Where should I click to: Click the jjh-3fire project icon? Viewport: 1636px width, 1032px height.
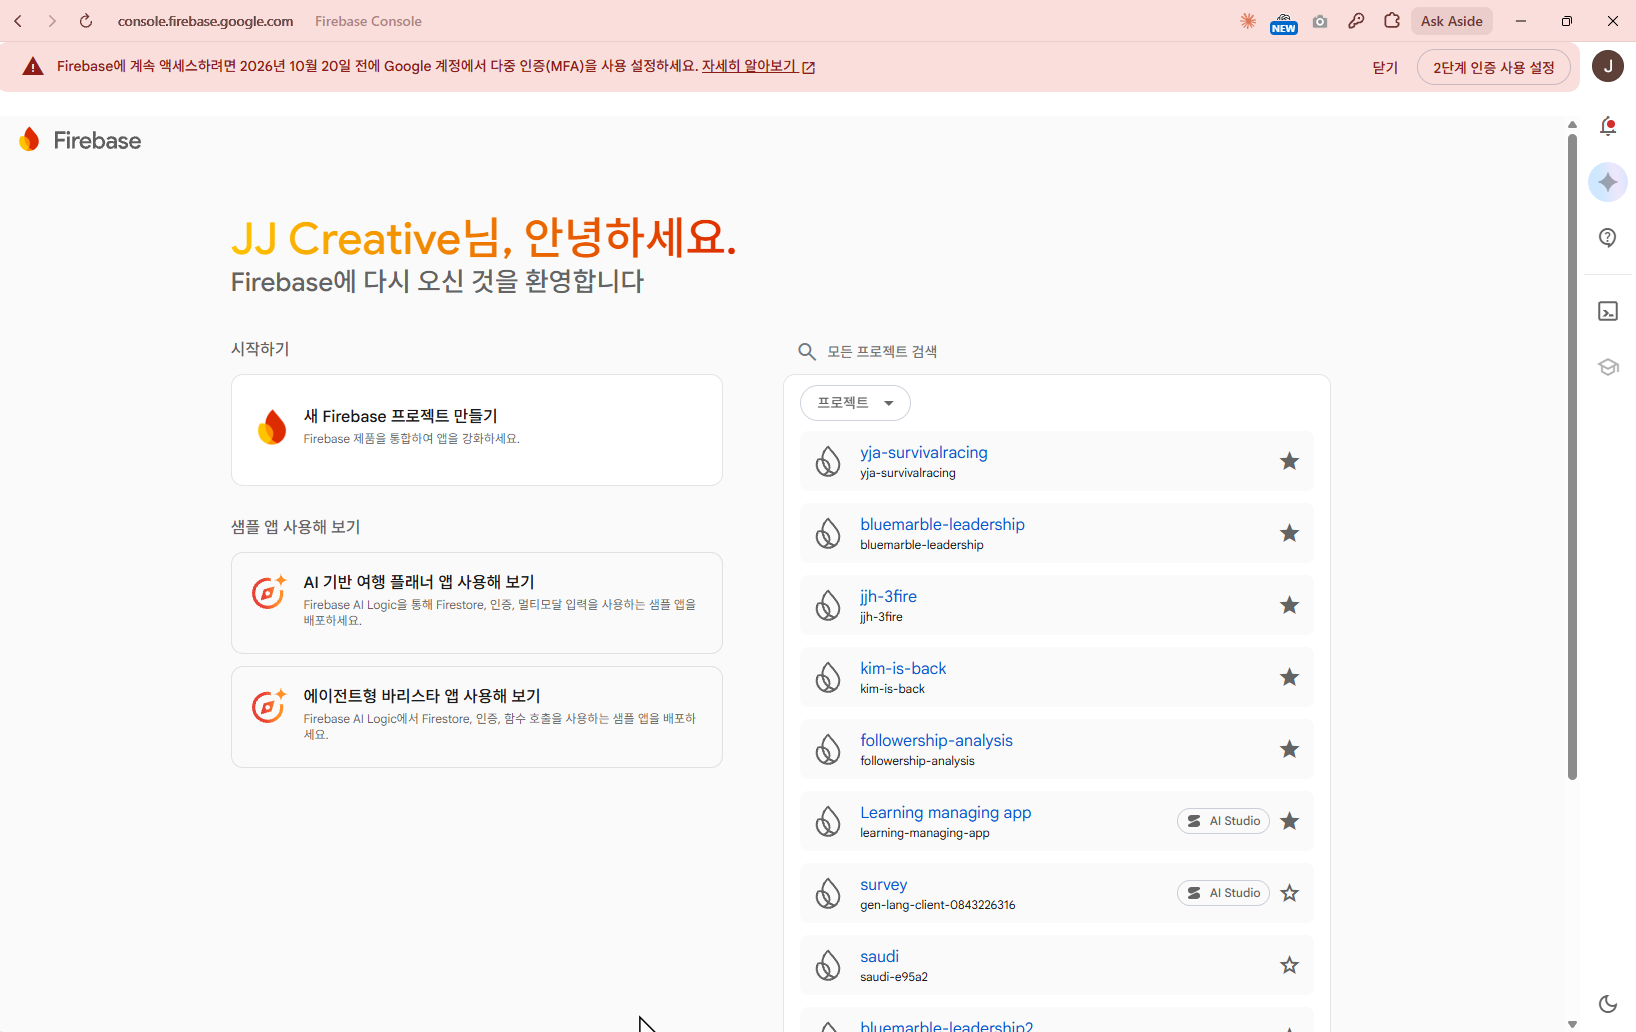click(828, 605)
